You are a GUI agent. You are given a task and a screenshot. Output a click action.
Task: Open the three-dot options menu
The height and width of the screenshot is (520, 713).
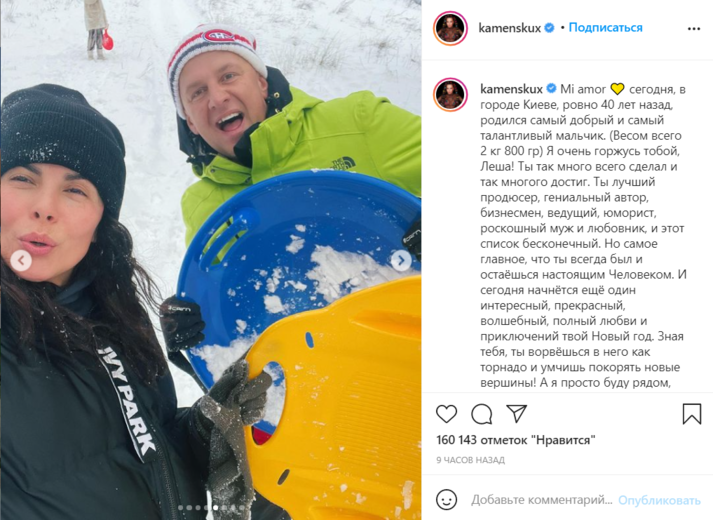tap(693, 29)
